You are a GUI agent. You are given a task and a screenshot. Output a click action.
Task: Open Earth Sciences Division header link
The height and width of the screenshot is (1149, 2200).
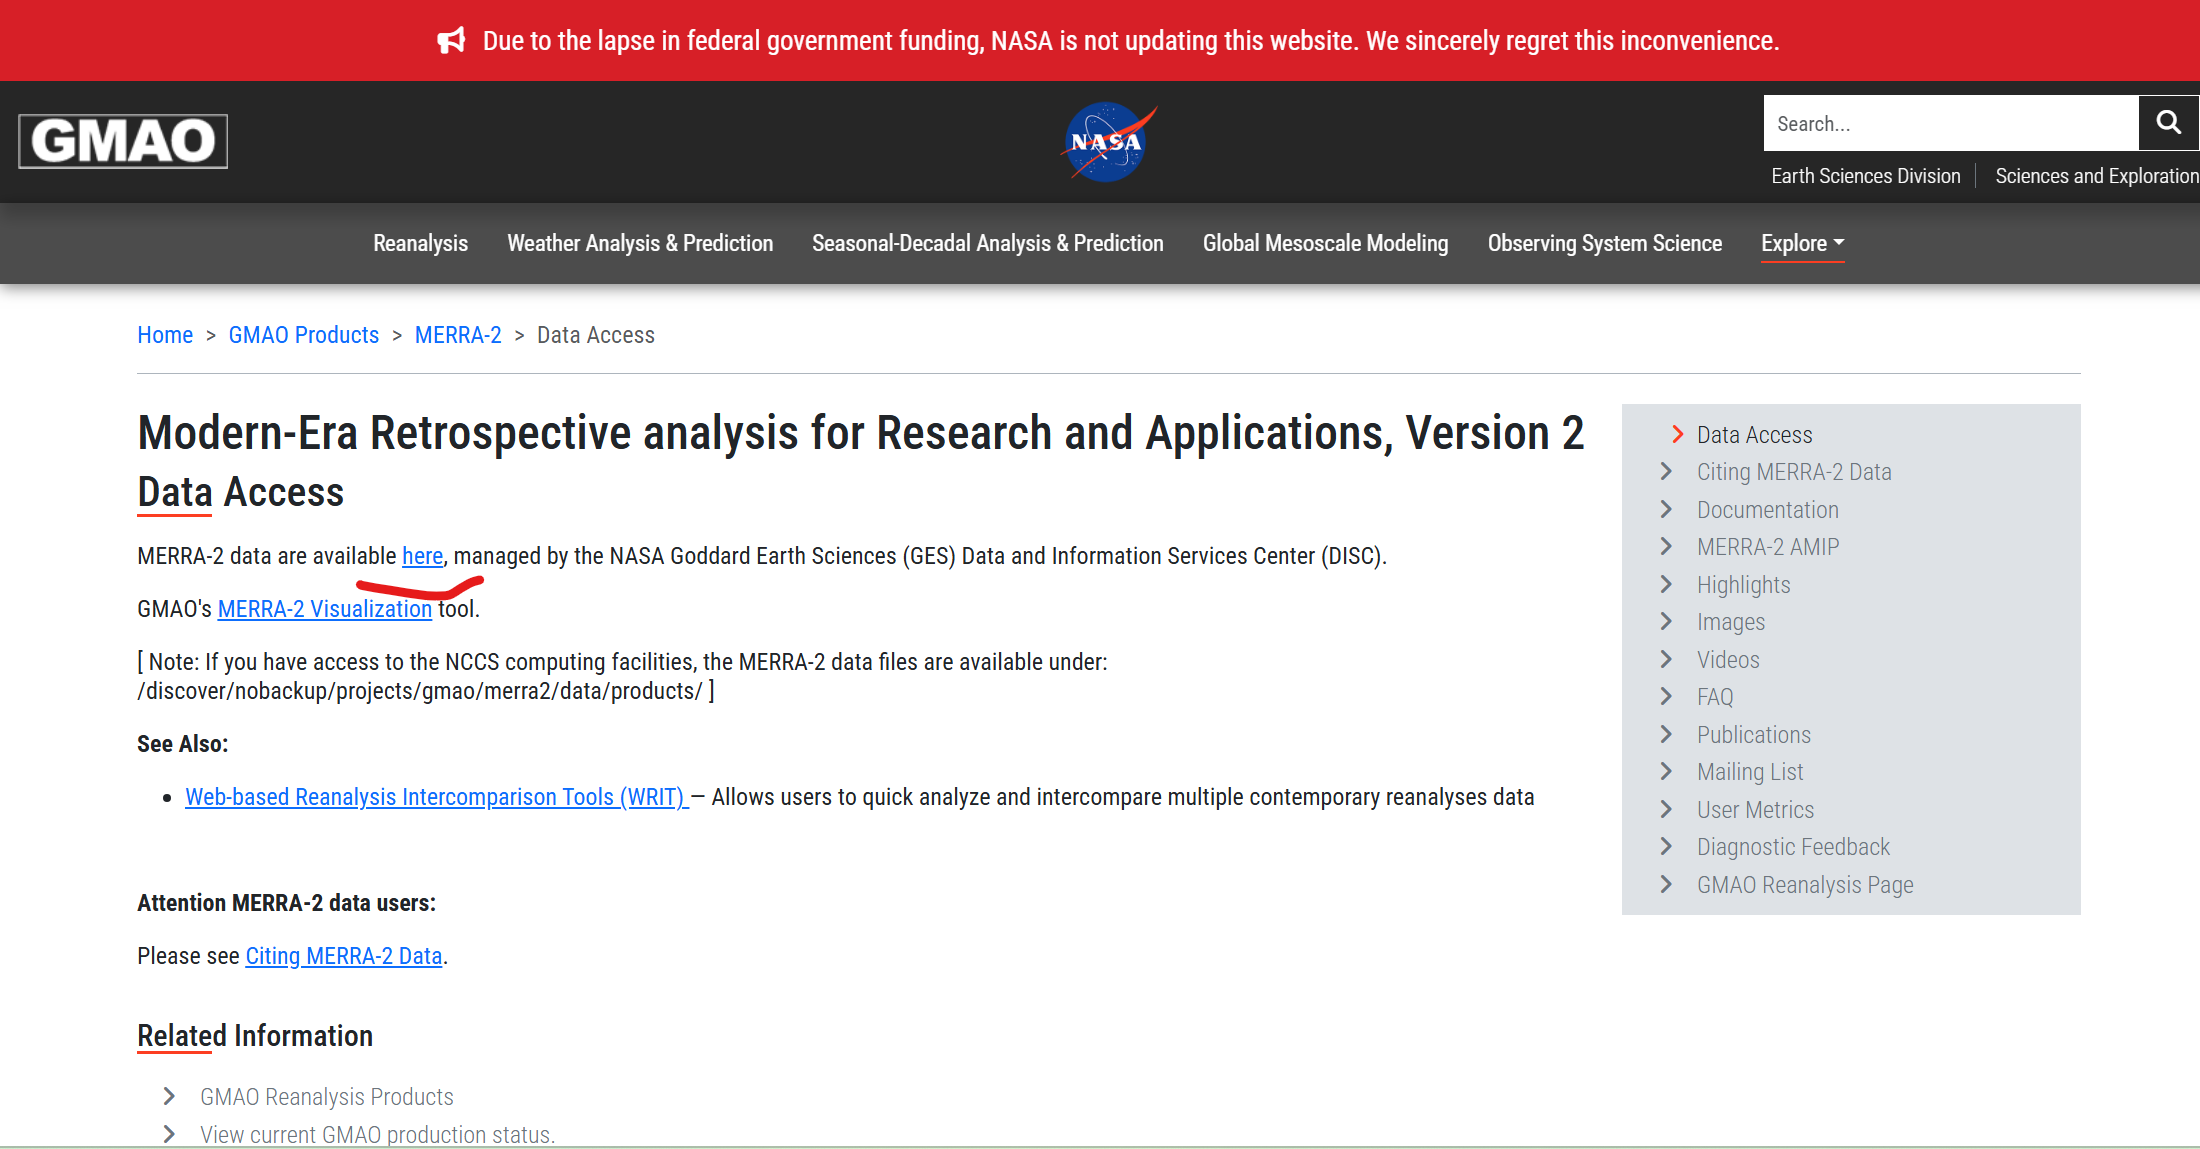pyautogui.click(x=1865, y=176)
